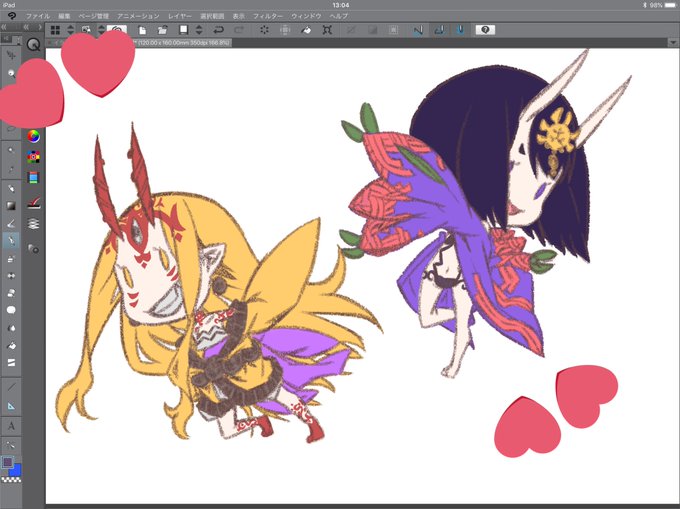The height and width of the screenshot is (509, 680).
Task: Click the Clip Studio launcher icon in command bar
Action: click(x=117, y=29)
